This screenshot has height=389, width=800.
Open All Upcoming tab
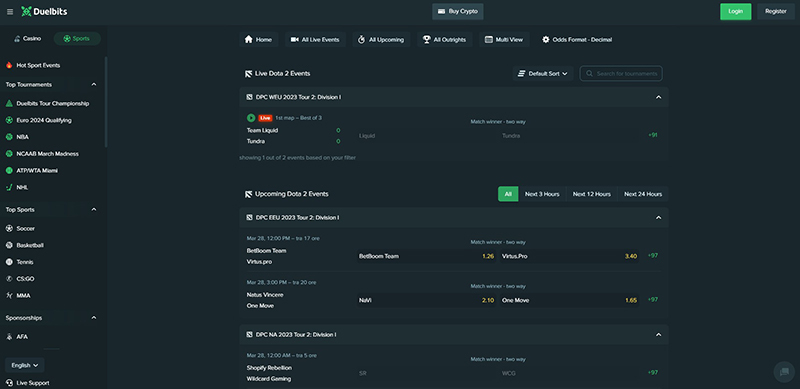[x=381, y=40]
